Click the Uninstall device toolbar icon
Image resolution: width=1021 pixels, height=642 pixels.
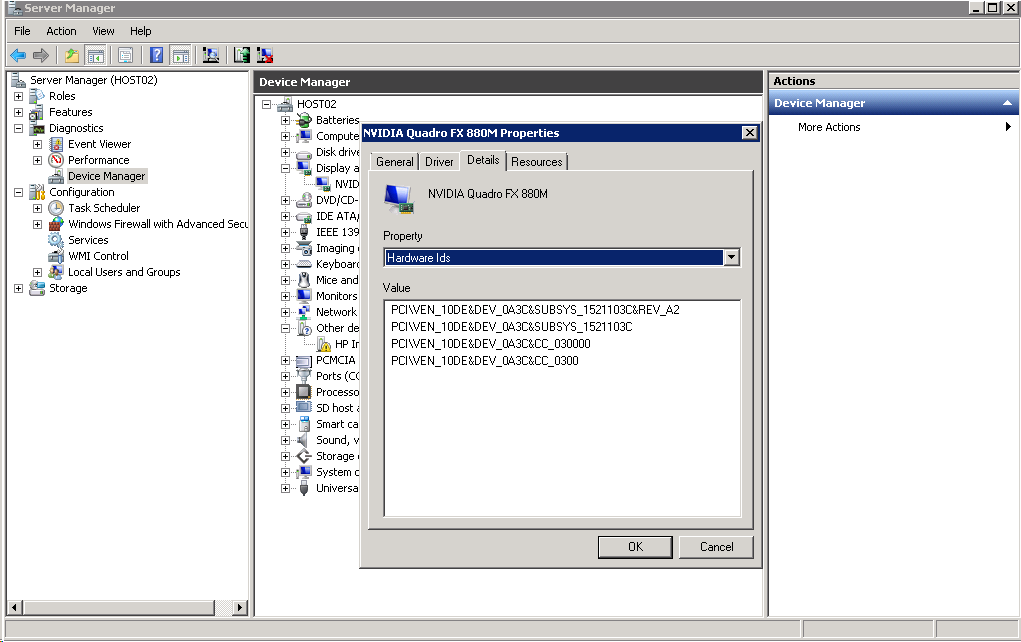tap(265, 56)
